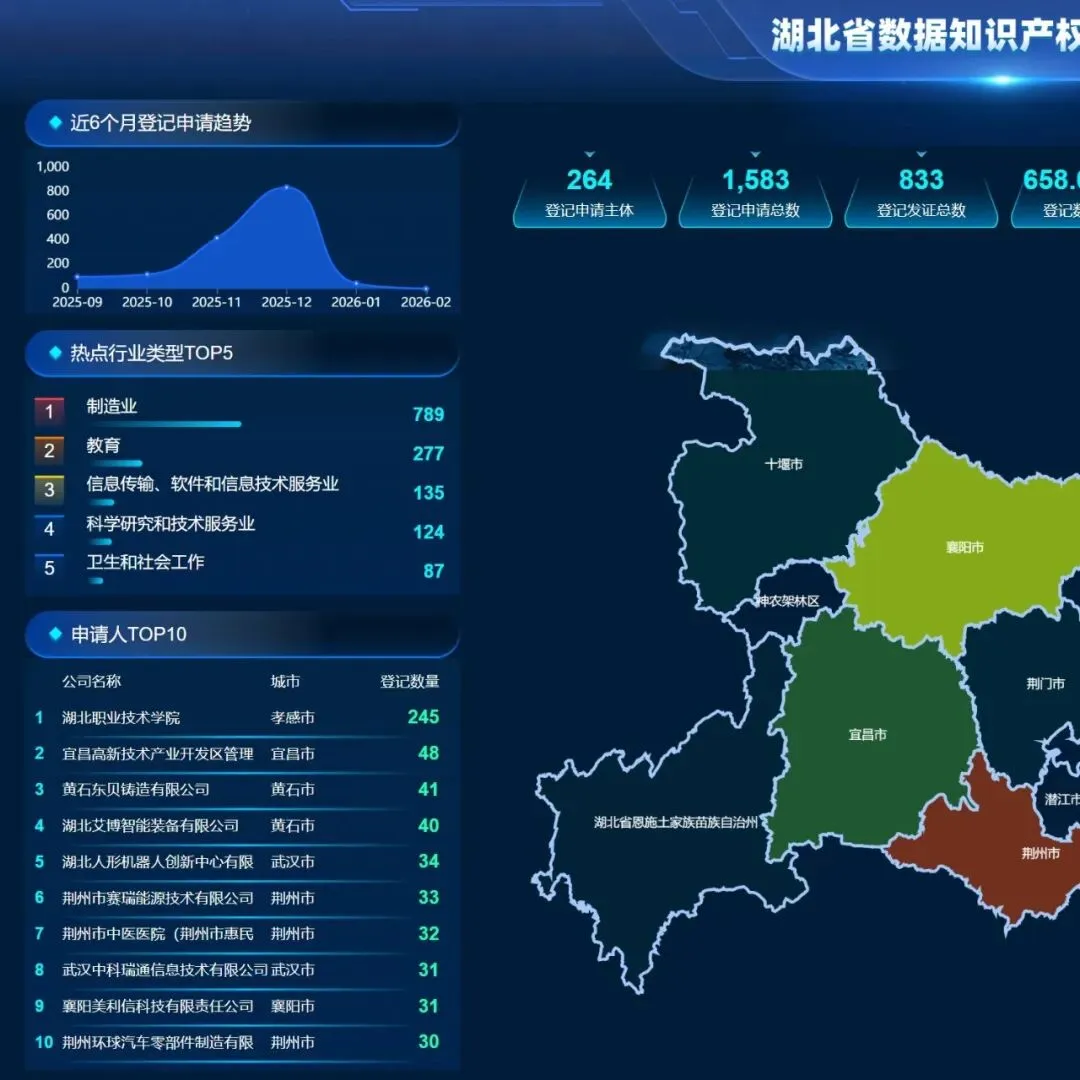Click the 公司名称 column header

92,681
